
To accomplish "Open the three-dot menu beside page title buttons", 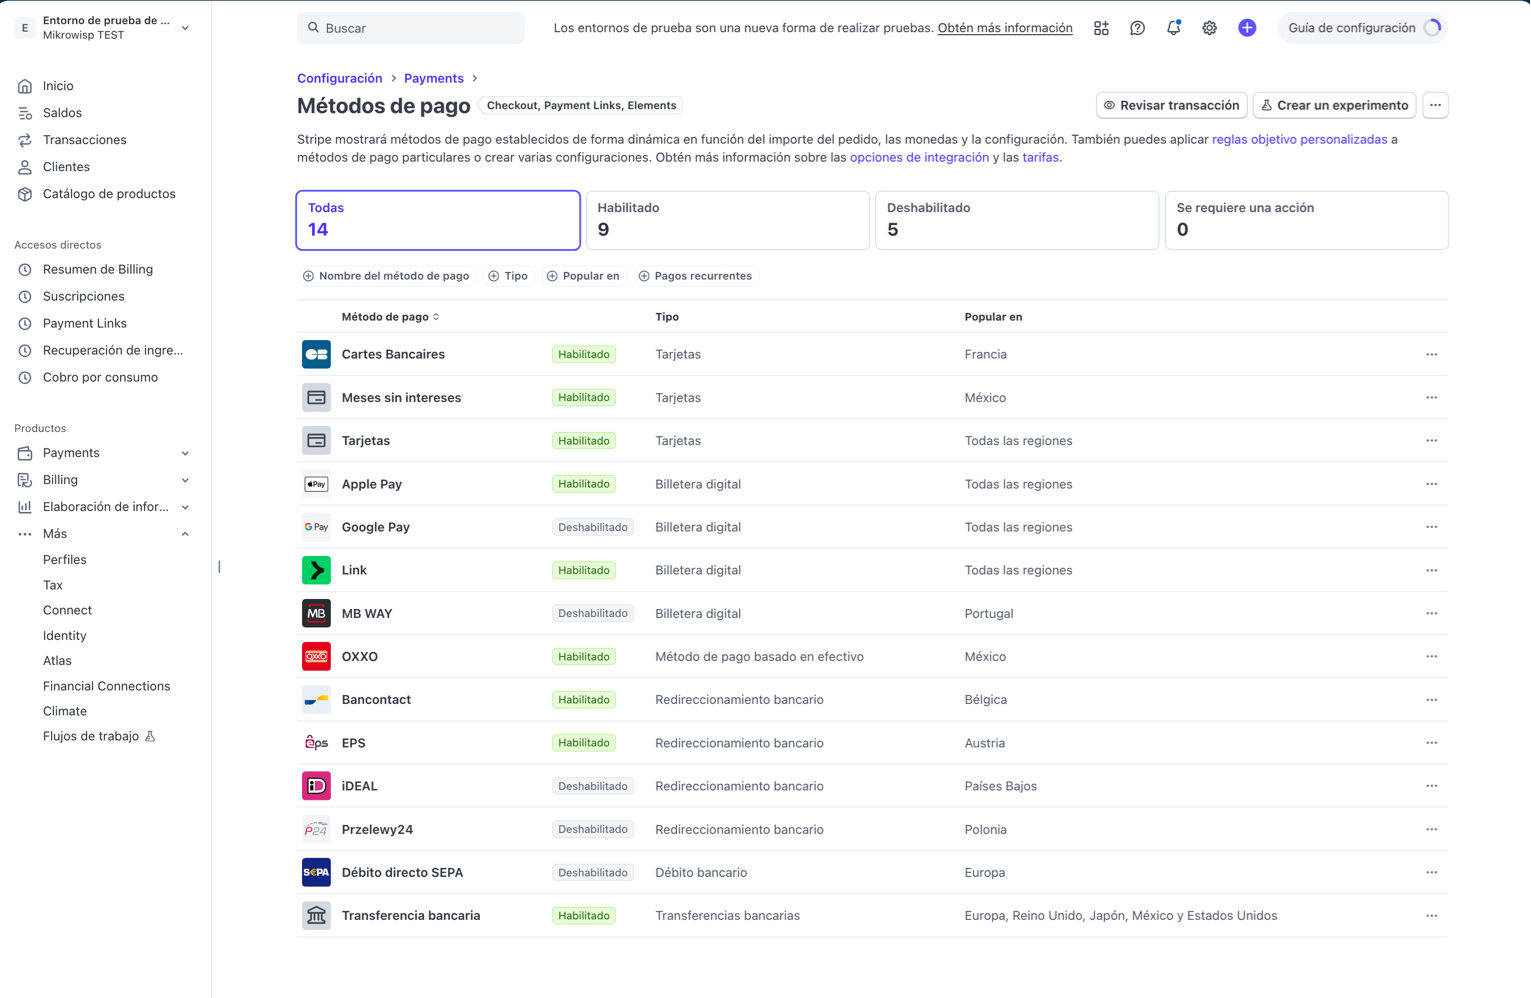I will (1435, 105).
